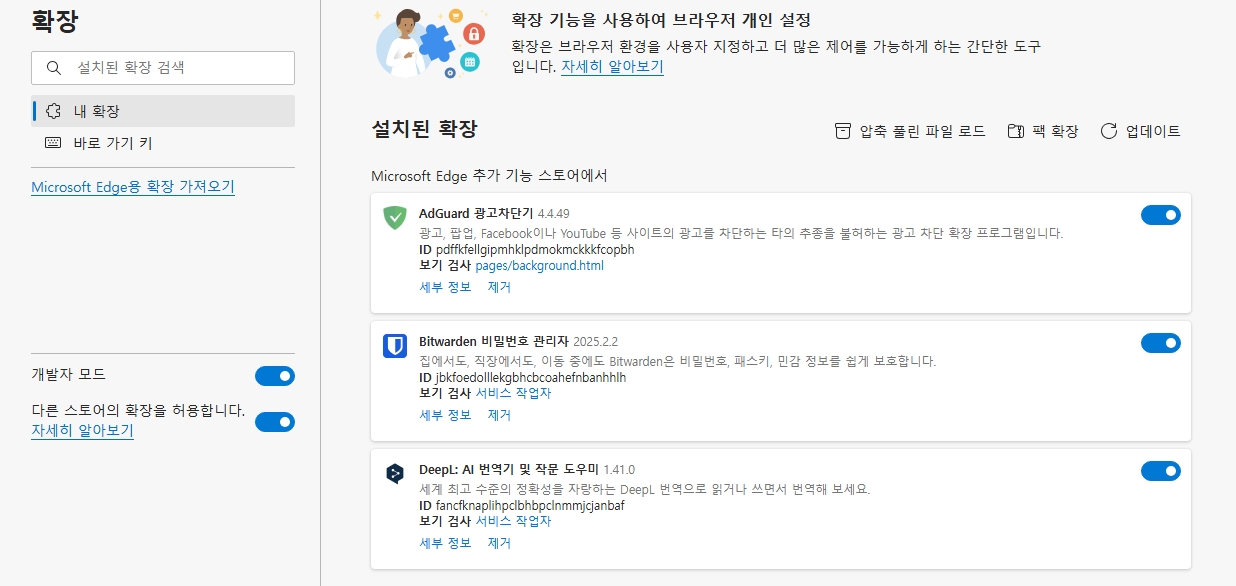Viewport: 1236px width, 586px height.
Task: Click DeepL ID fancfknaplihpclbhbpclnmmjcjanbaf
Action: (530, 506)
